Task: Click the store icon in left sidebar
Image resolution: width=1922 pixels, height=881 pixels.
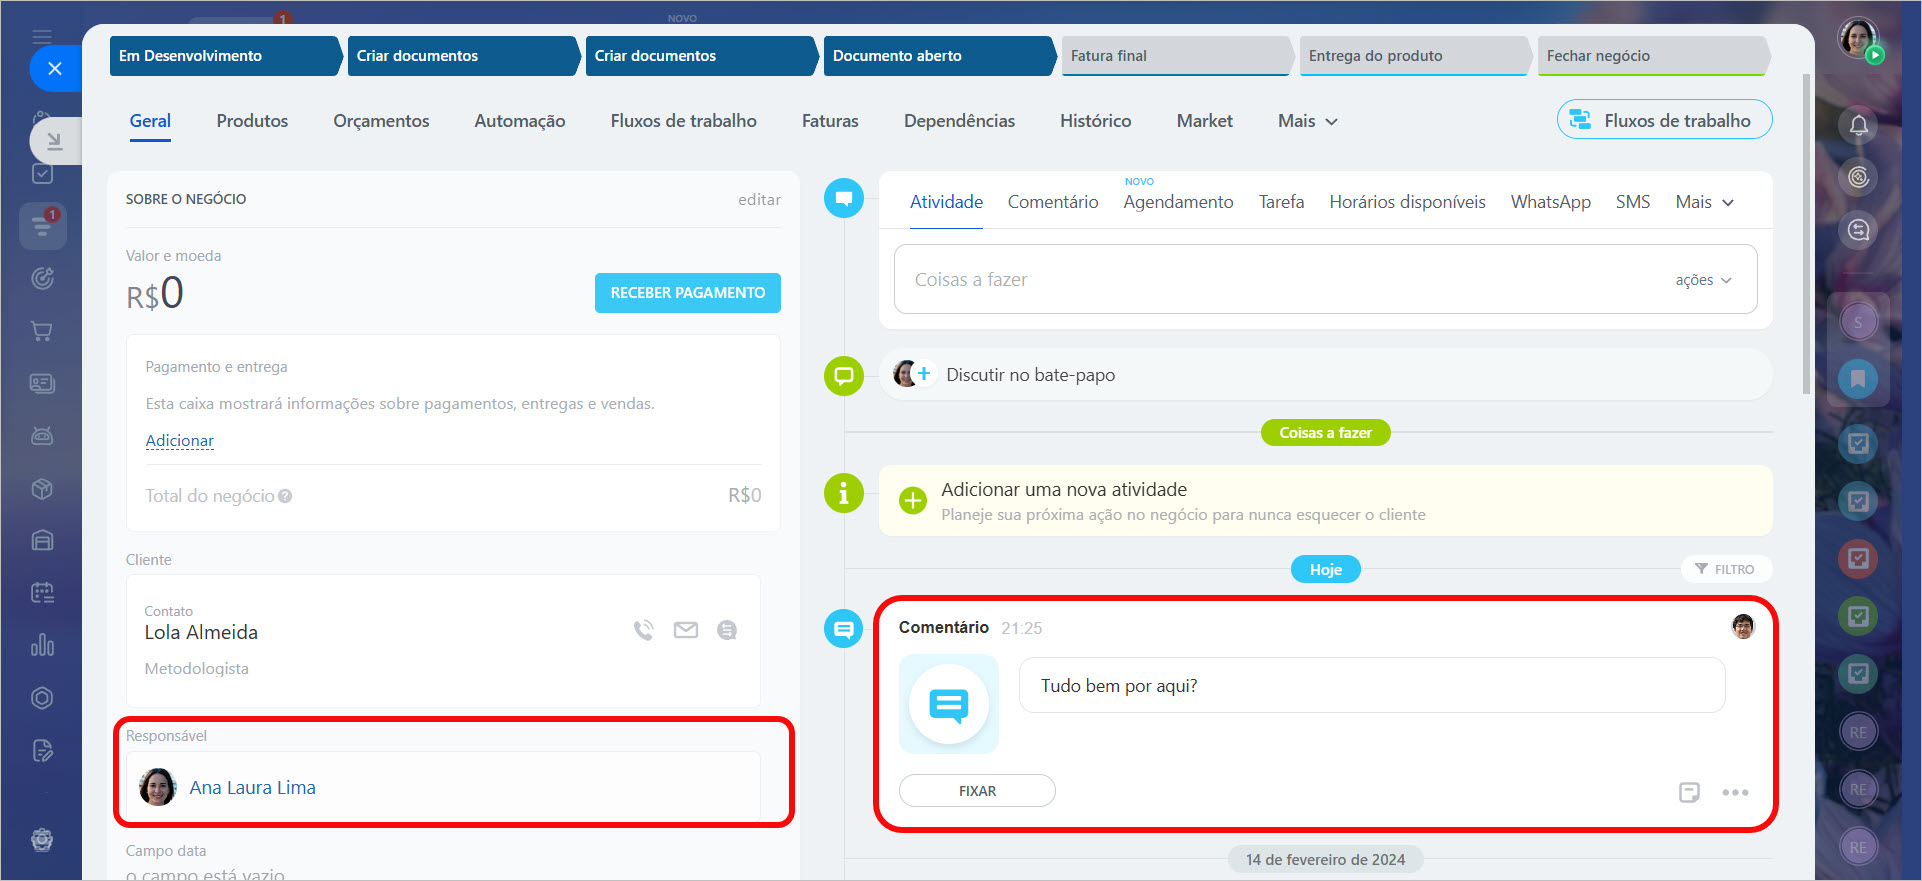Action: click(x=42, y=540)
